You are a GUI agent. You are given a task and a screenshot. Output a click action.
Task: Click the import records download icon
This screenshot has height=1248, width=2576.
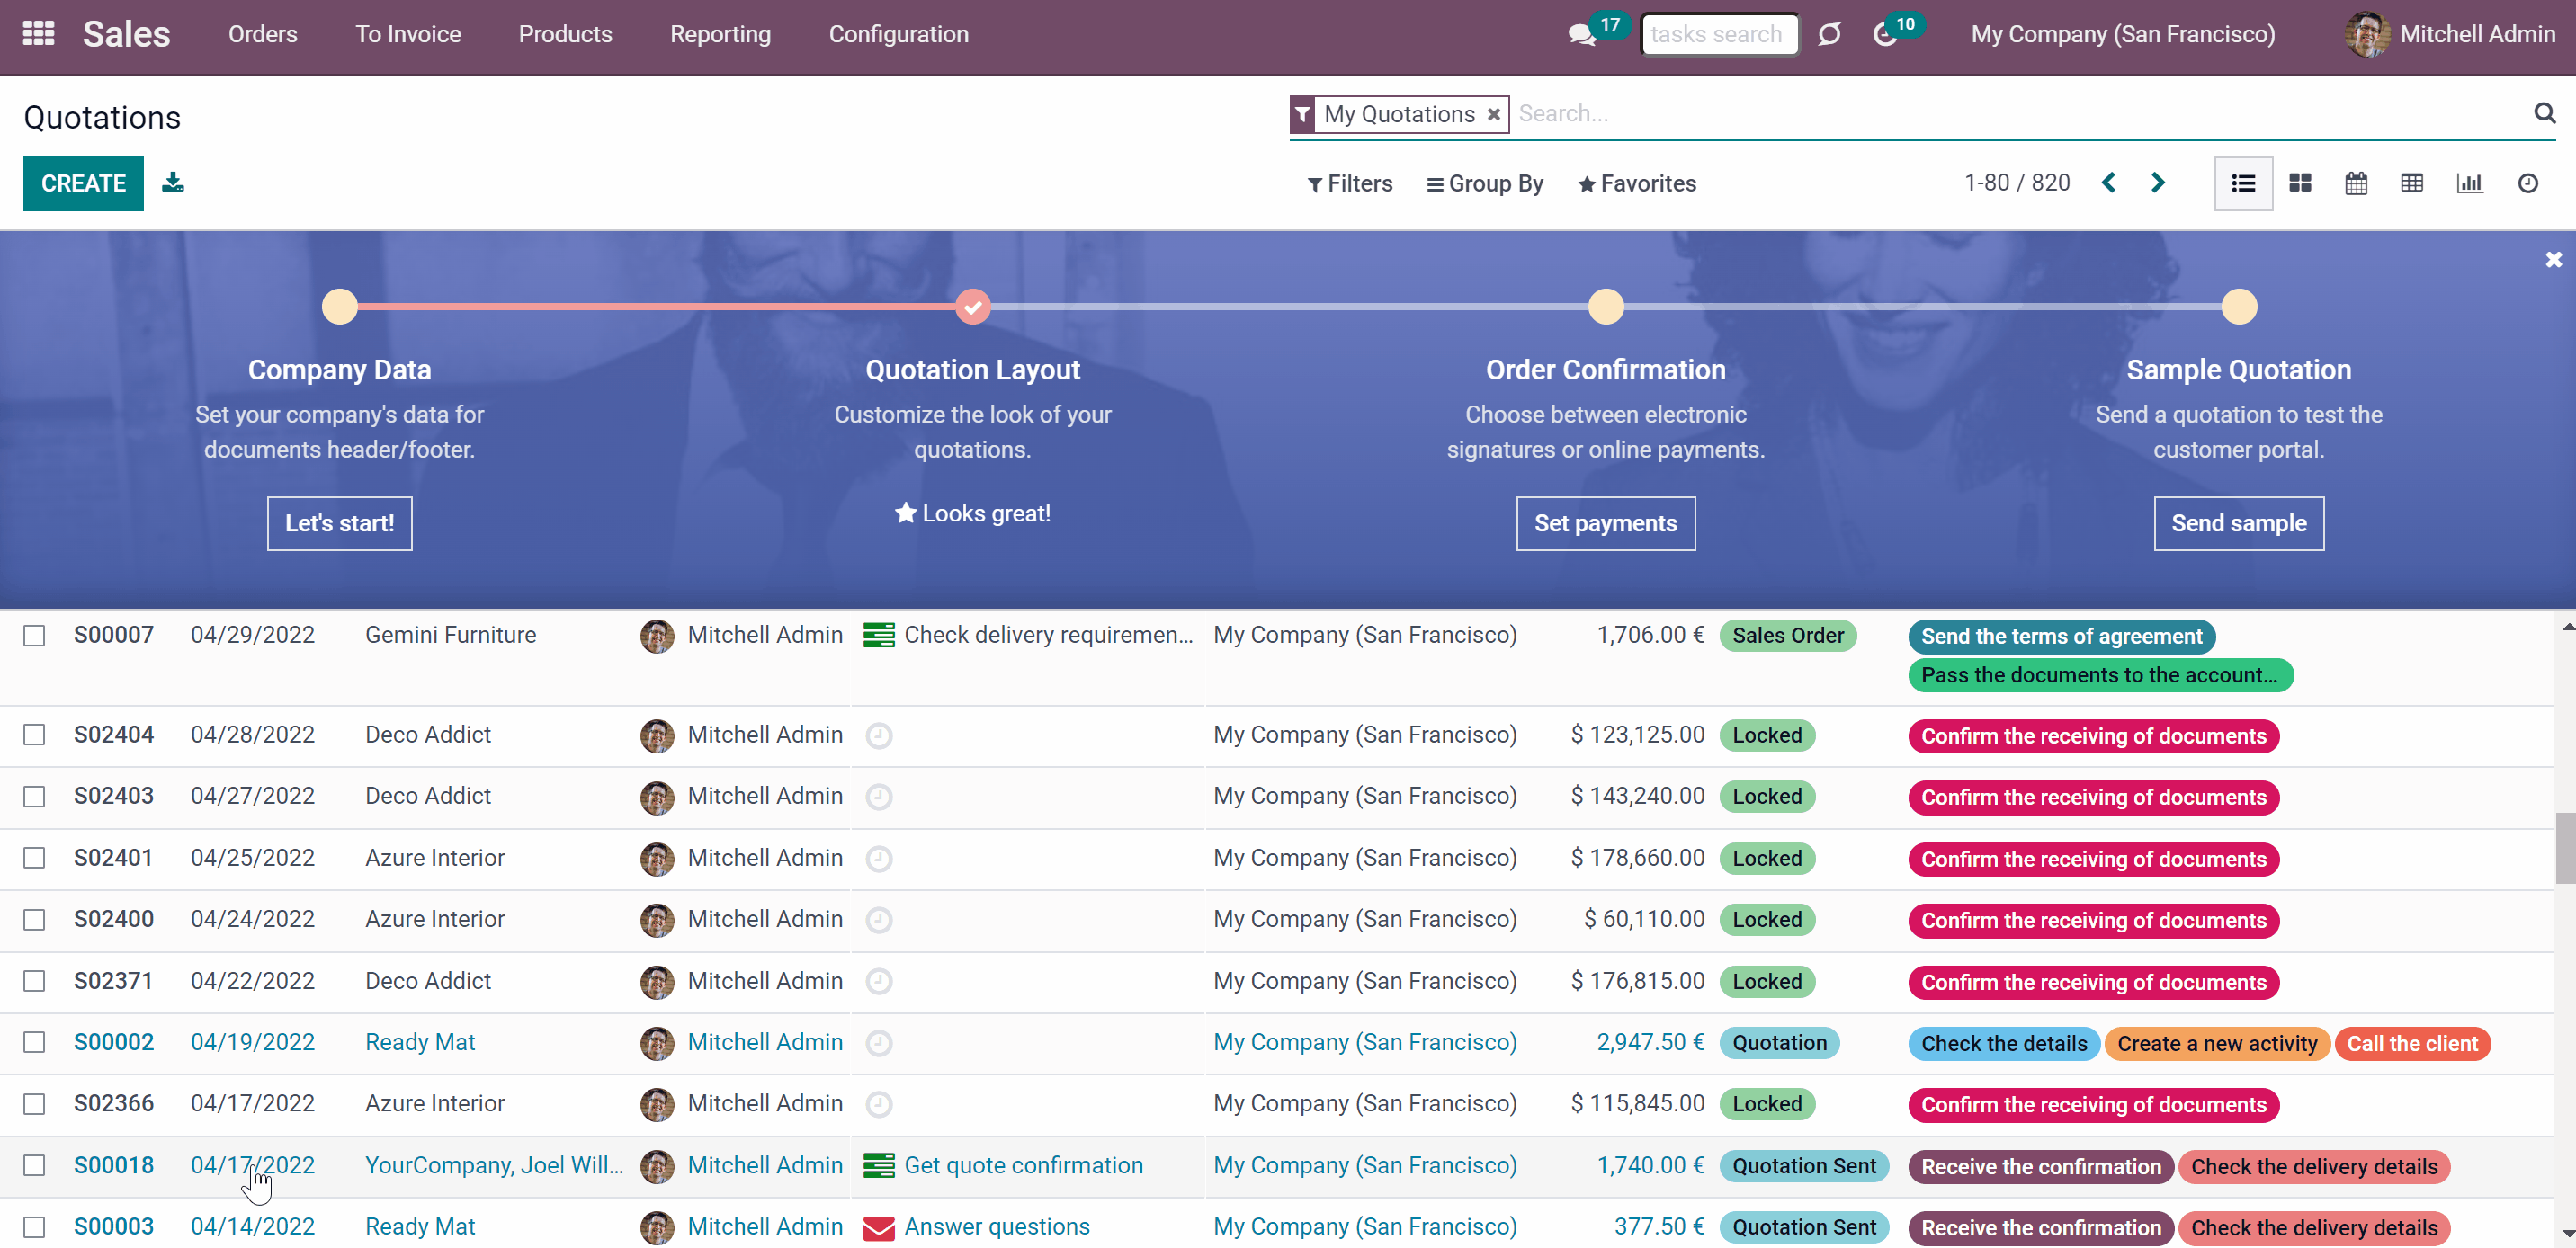tap(173, 182)
